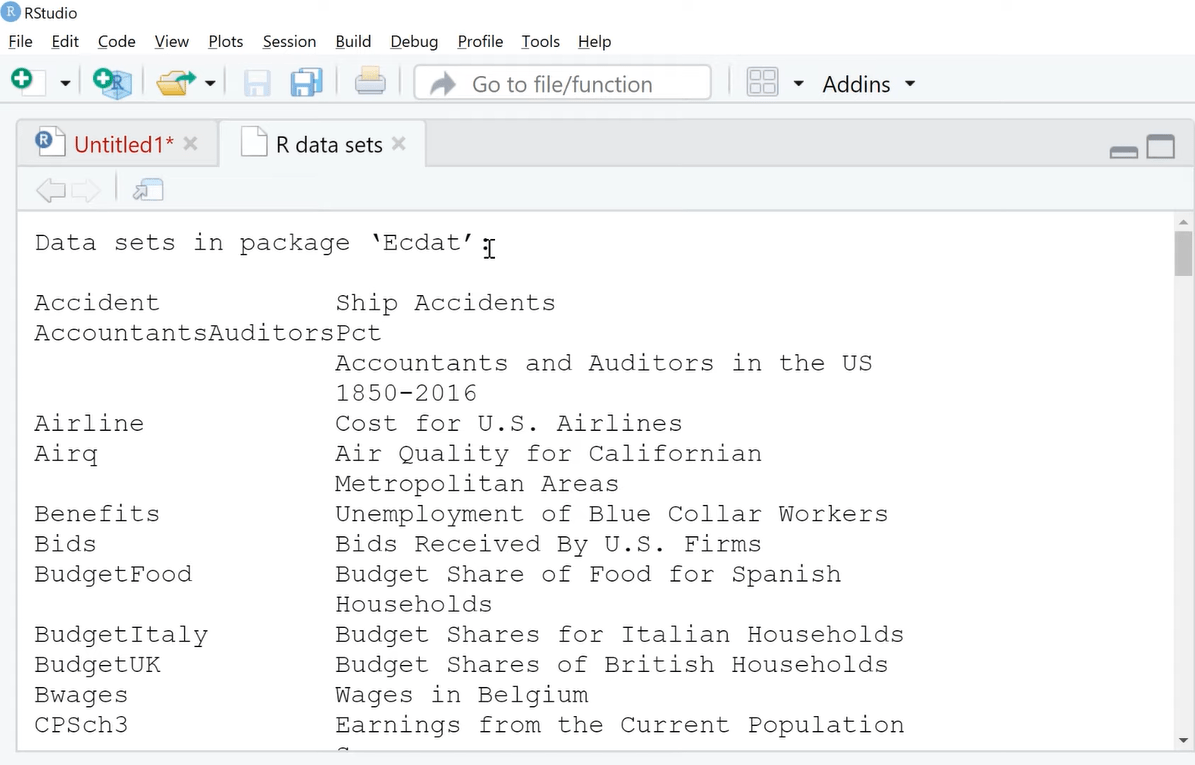Open the Code menu
The width and height of the screenshot is (1195, 765).
pyautogui.click(x=117, y=41)
